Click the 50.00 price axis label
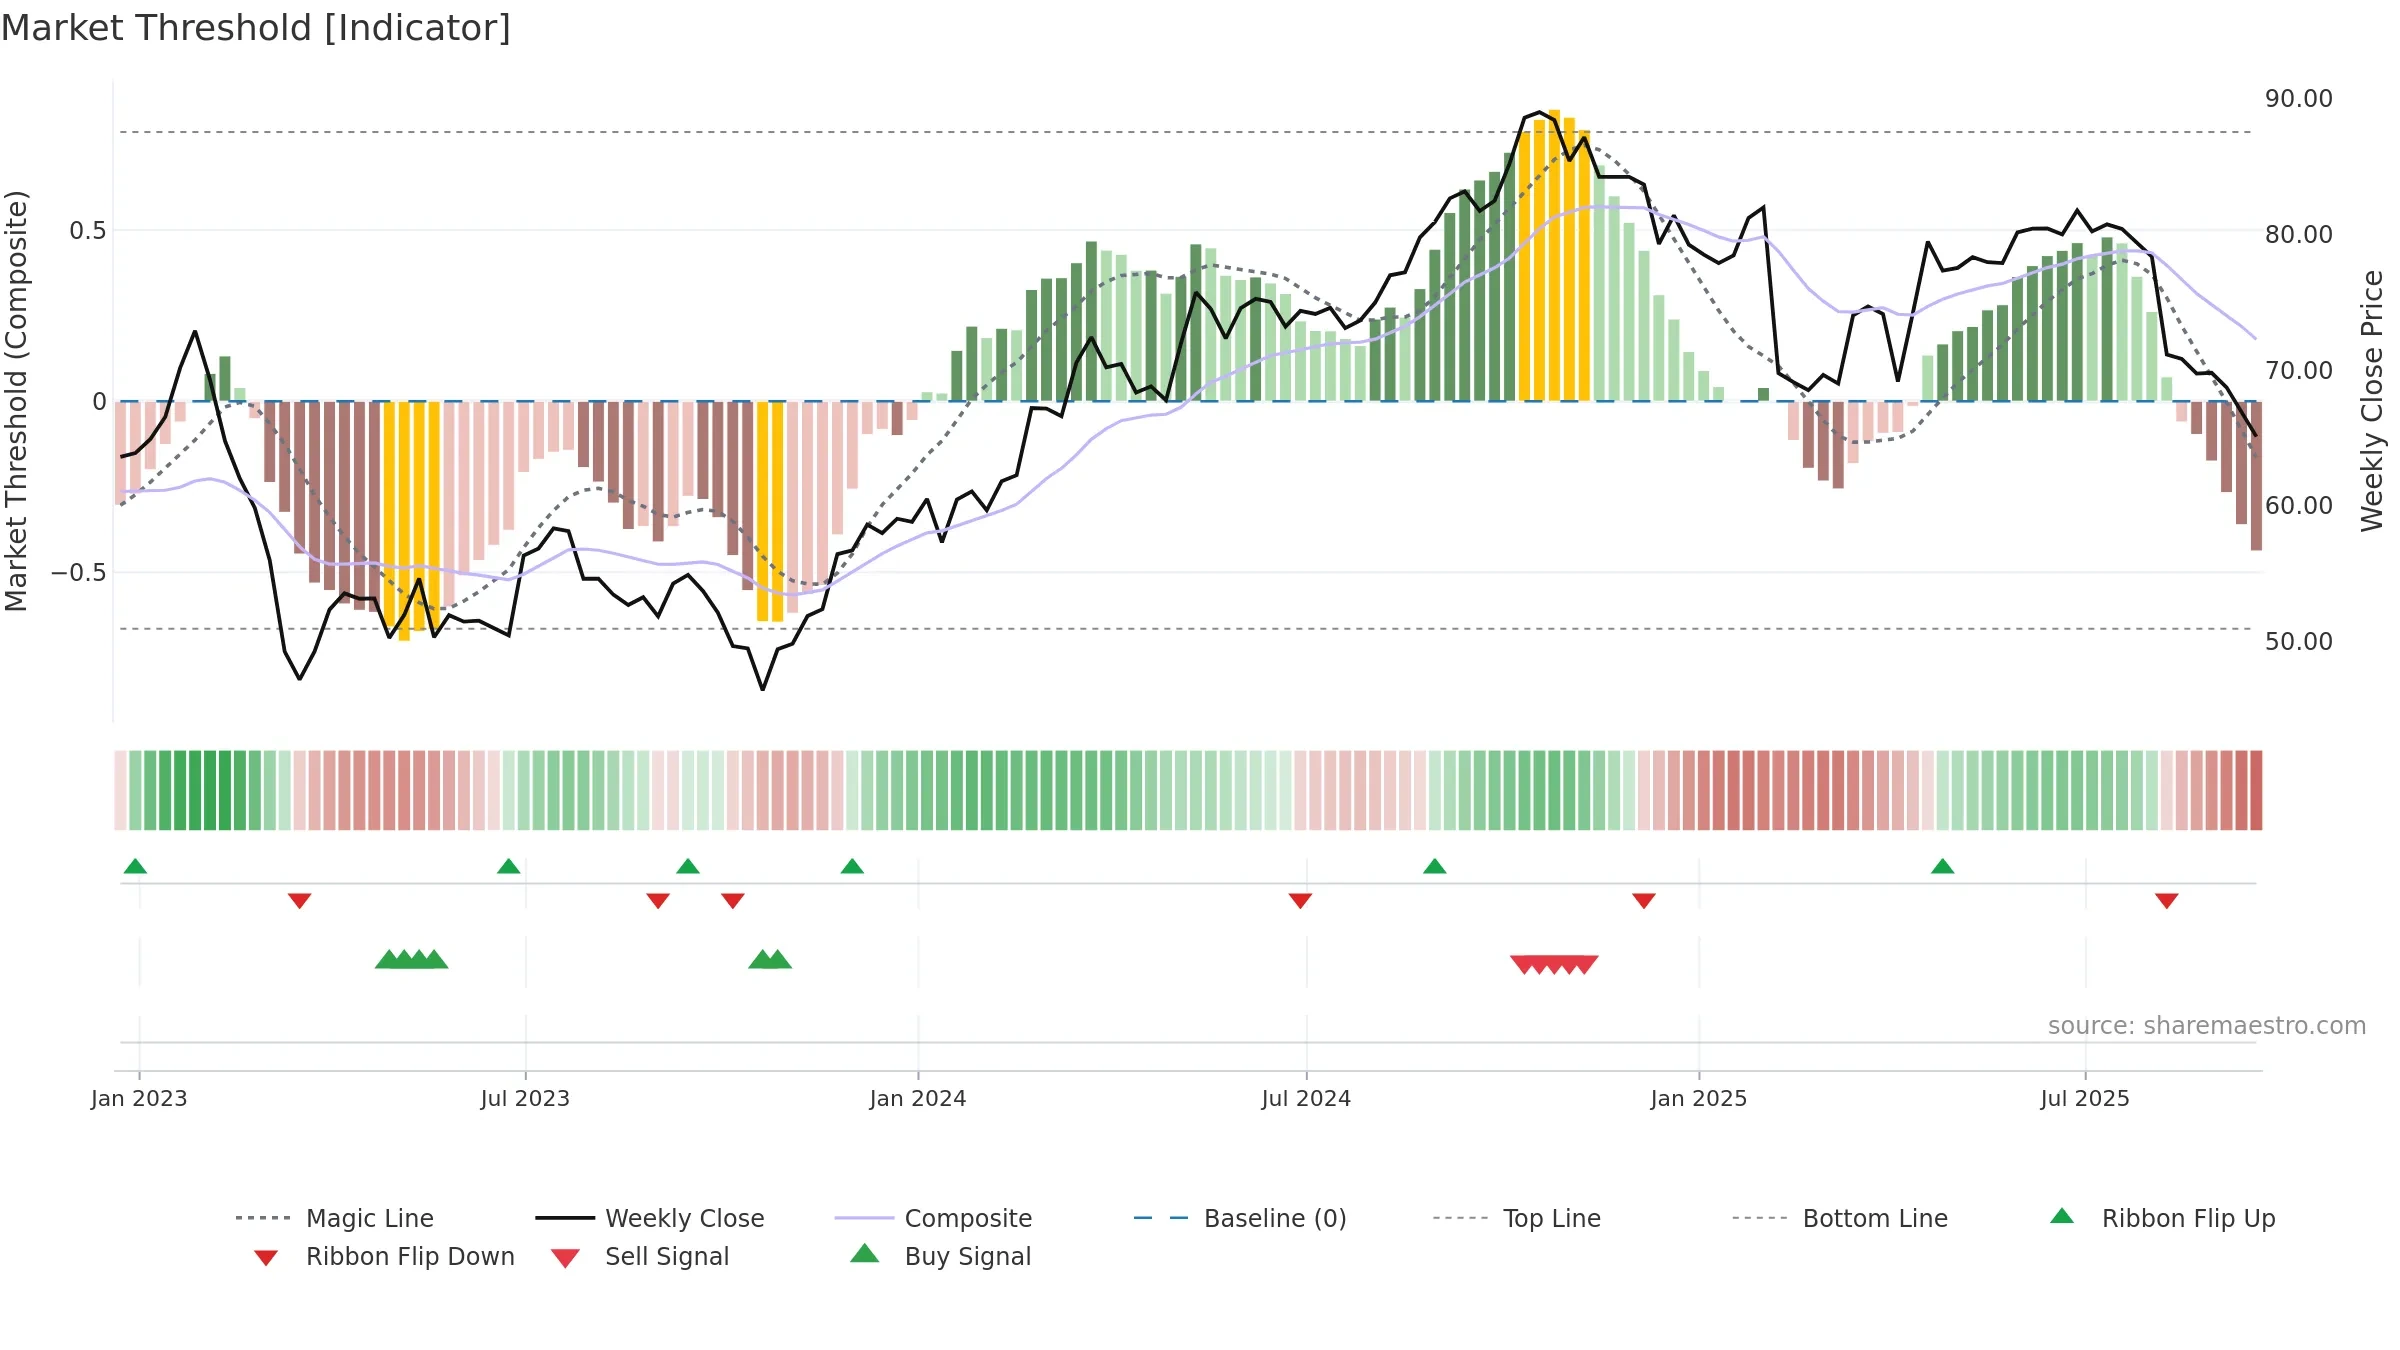The height and width of the screenshot is (1350, 2400). click(x=2299, y=641)
